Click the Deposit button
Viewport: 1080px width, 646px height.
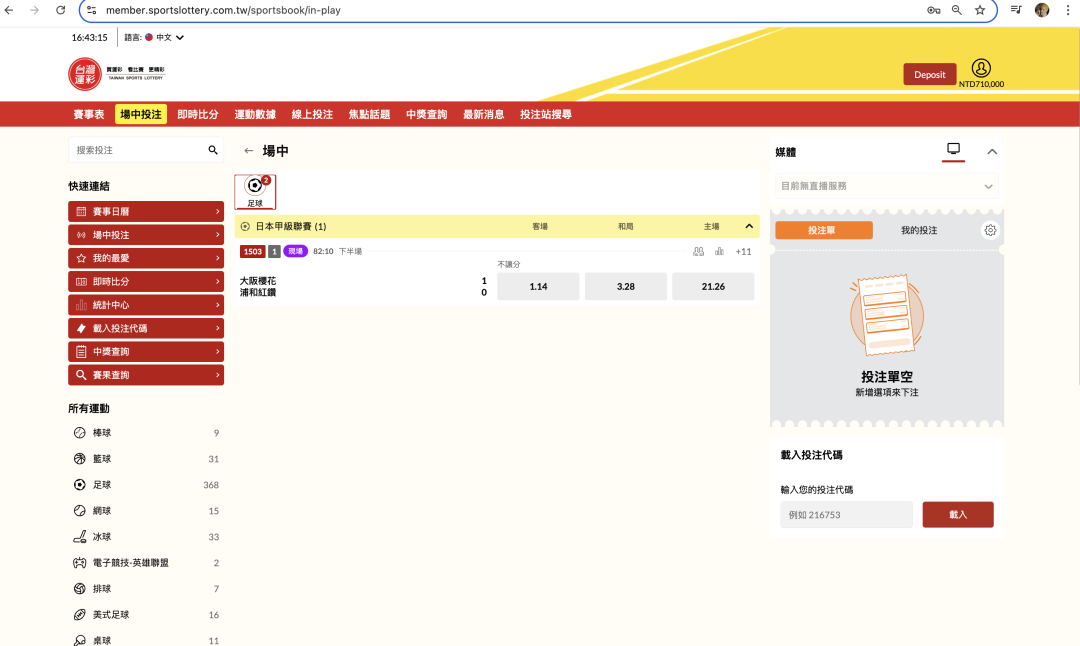coord(929,74)
